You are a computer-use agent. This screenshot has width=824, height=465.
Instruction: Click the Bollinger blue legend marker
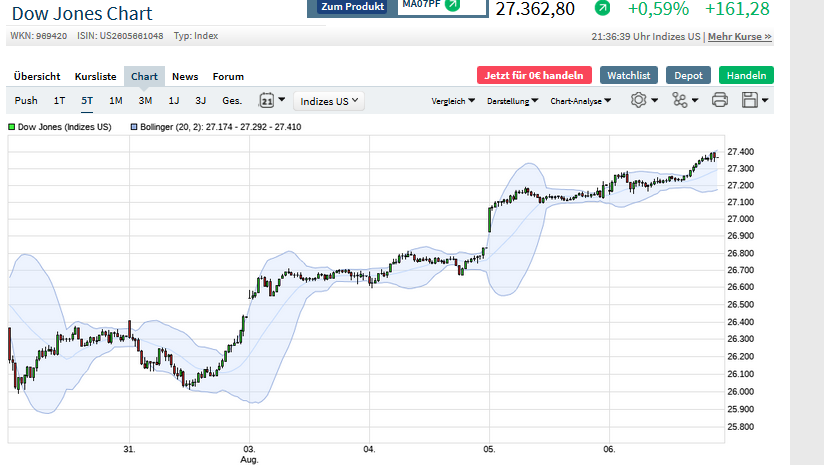point(134,127)
